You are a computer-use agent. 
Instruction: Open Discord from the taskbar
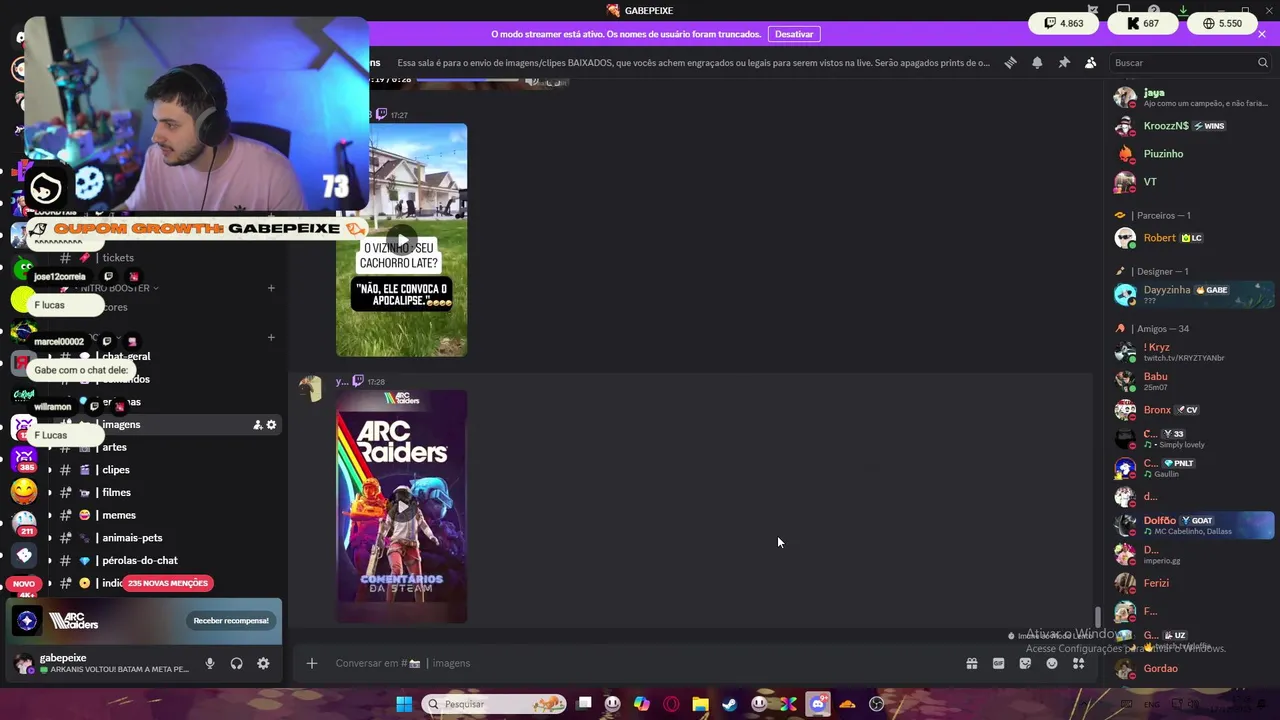[818, 704]
